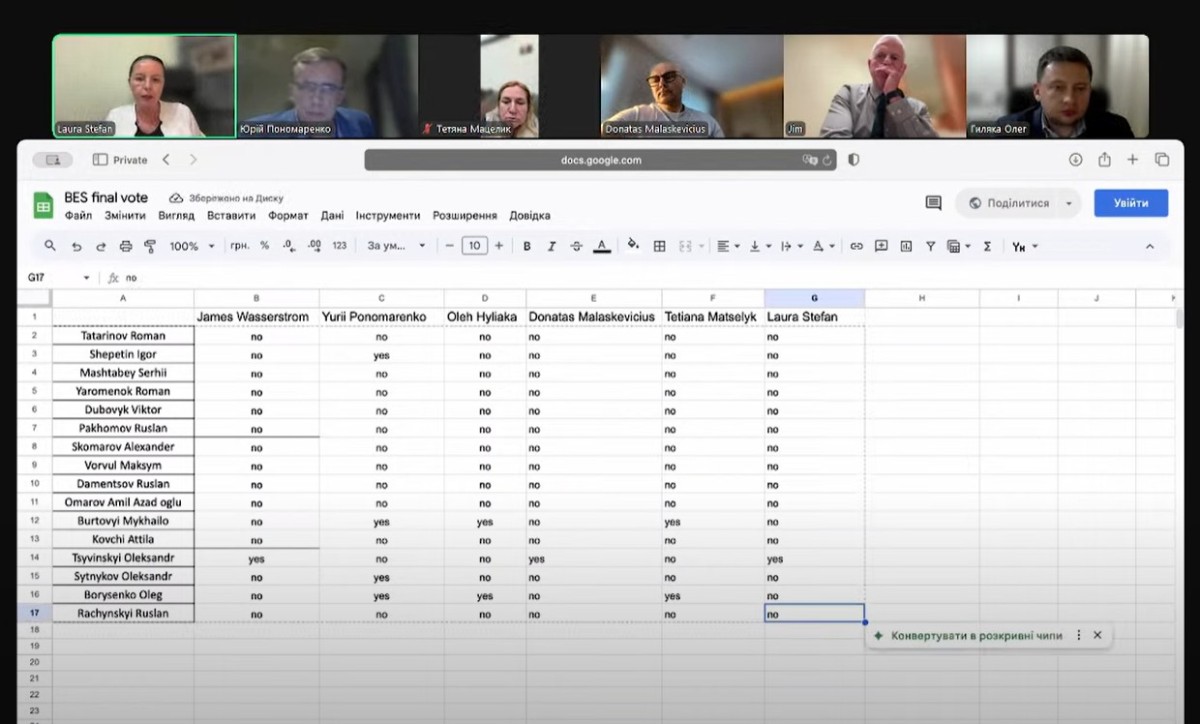Open the Вигляд menu
This screenshot has height=724, width=1200.
(176, 215)
